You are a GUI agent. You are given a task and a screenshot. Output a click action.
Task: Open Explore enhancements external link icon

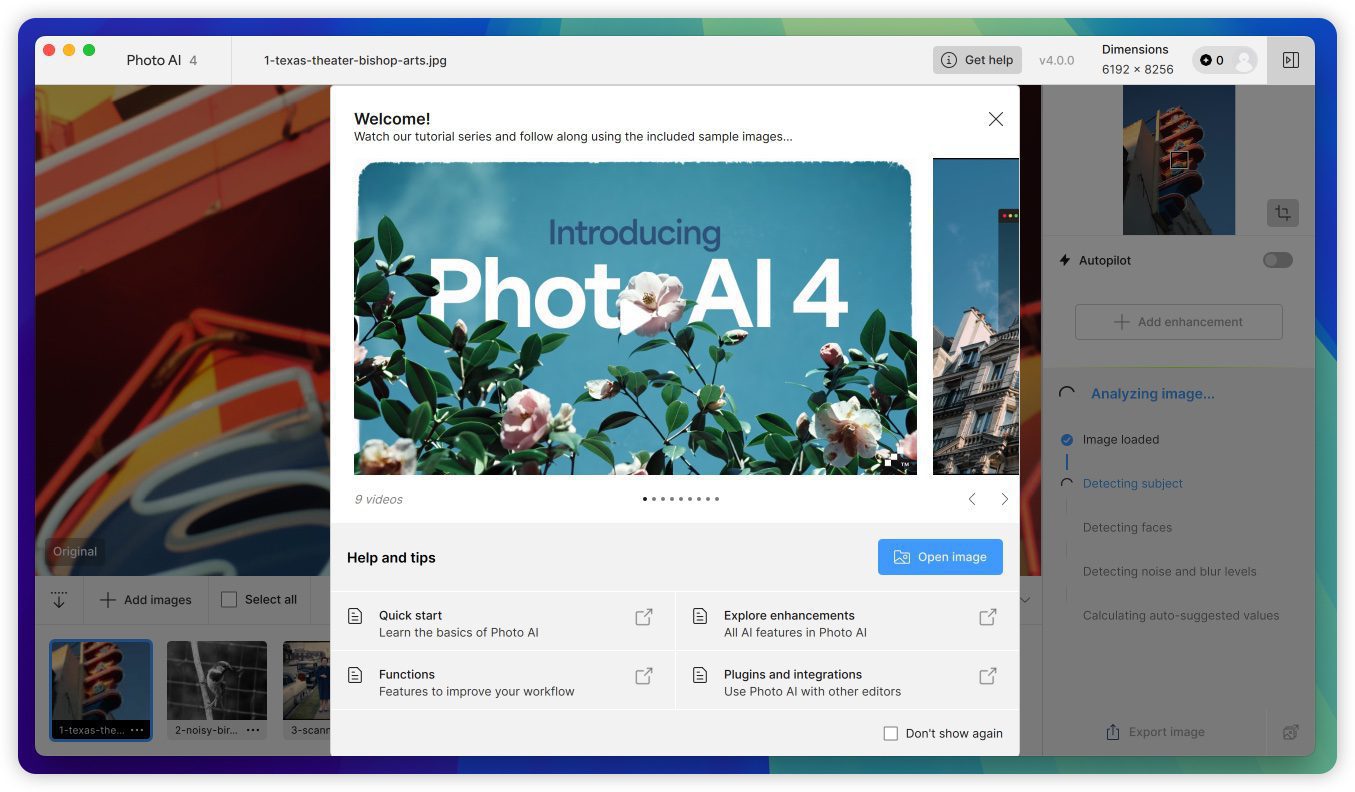(987, 617)
